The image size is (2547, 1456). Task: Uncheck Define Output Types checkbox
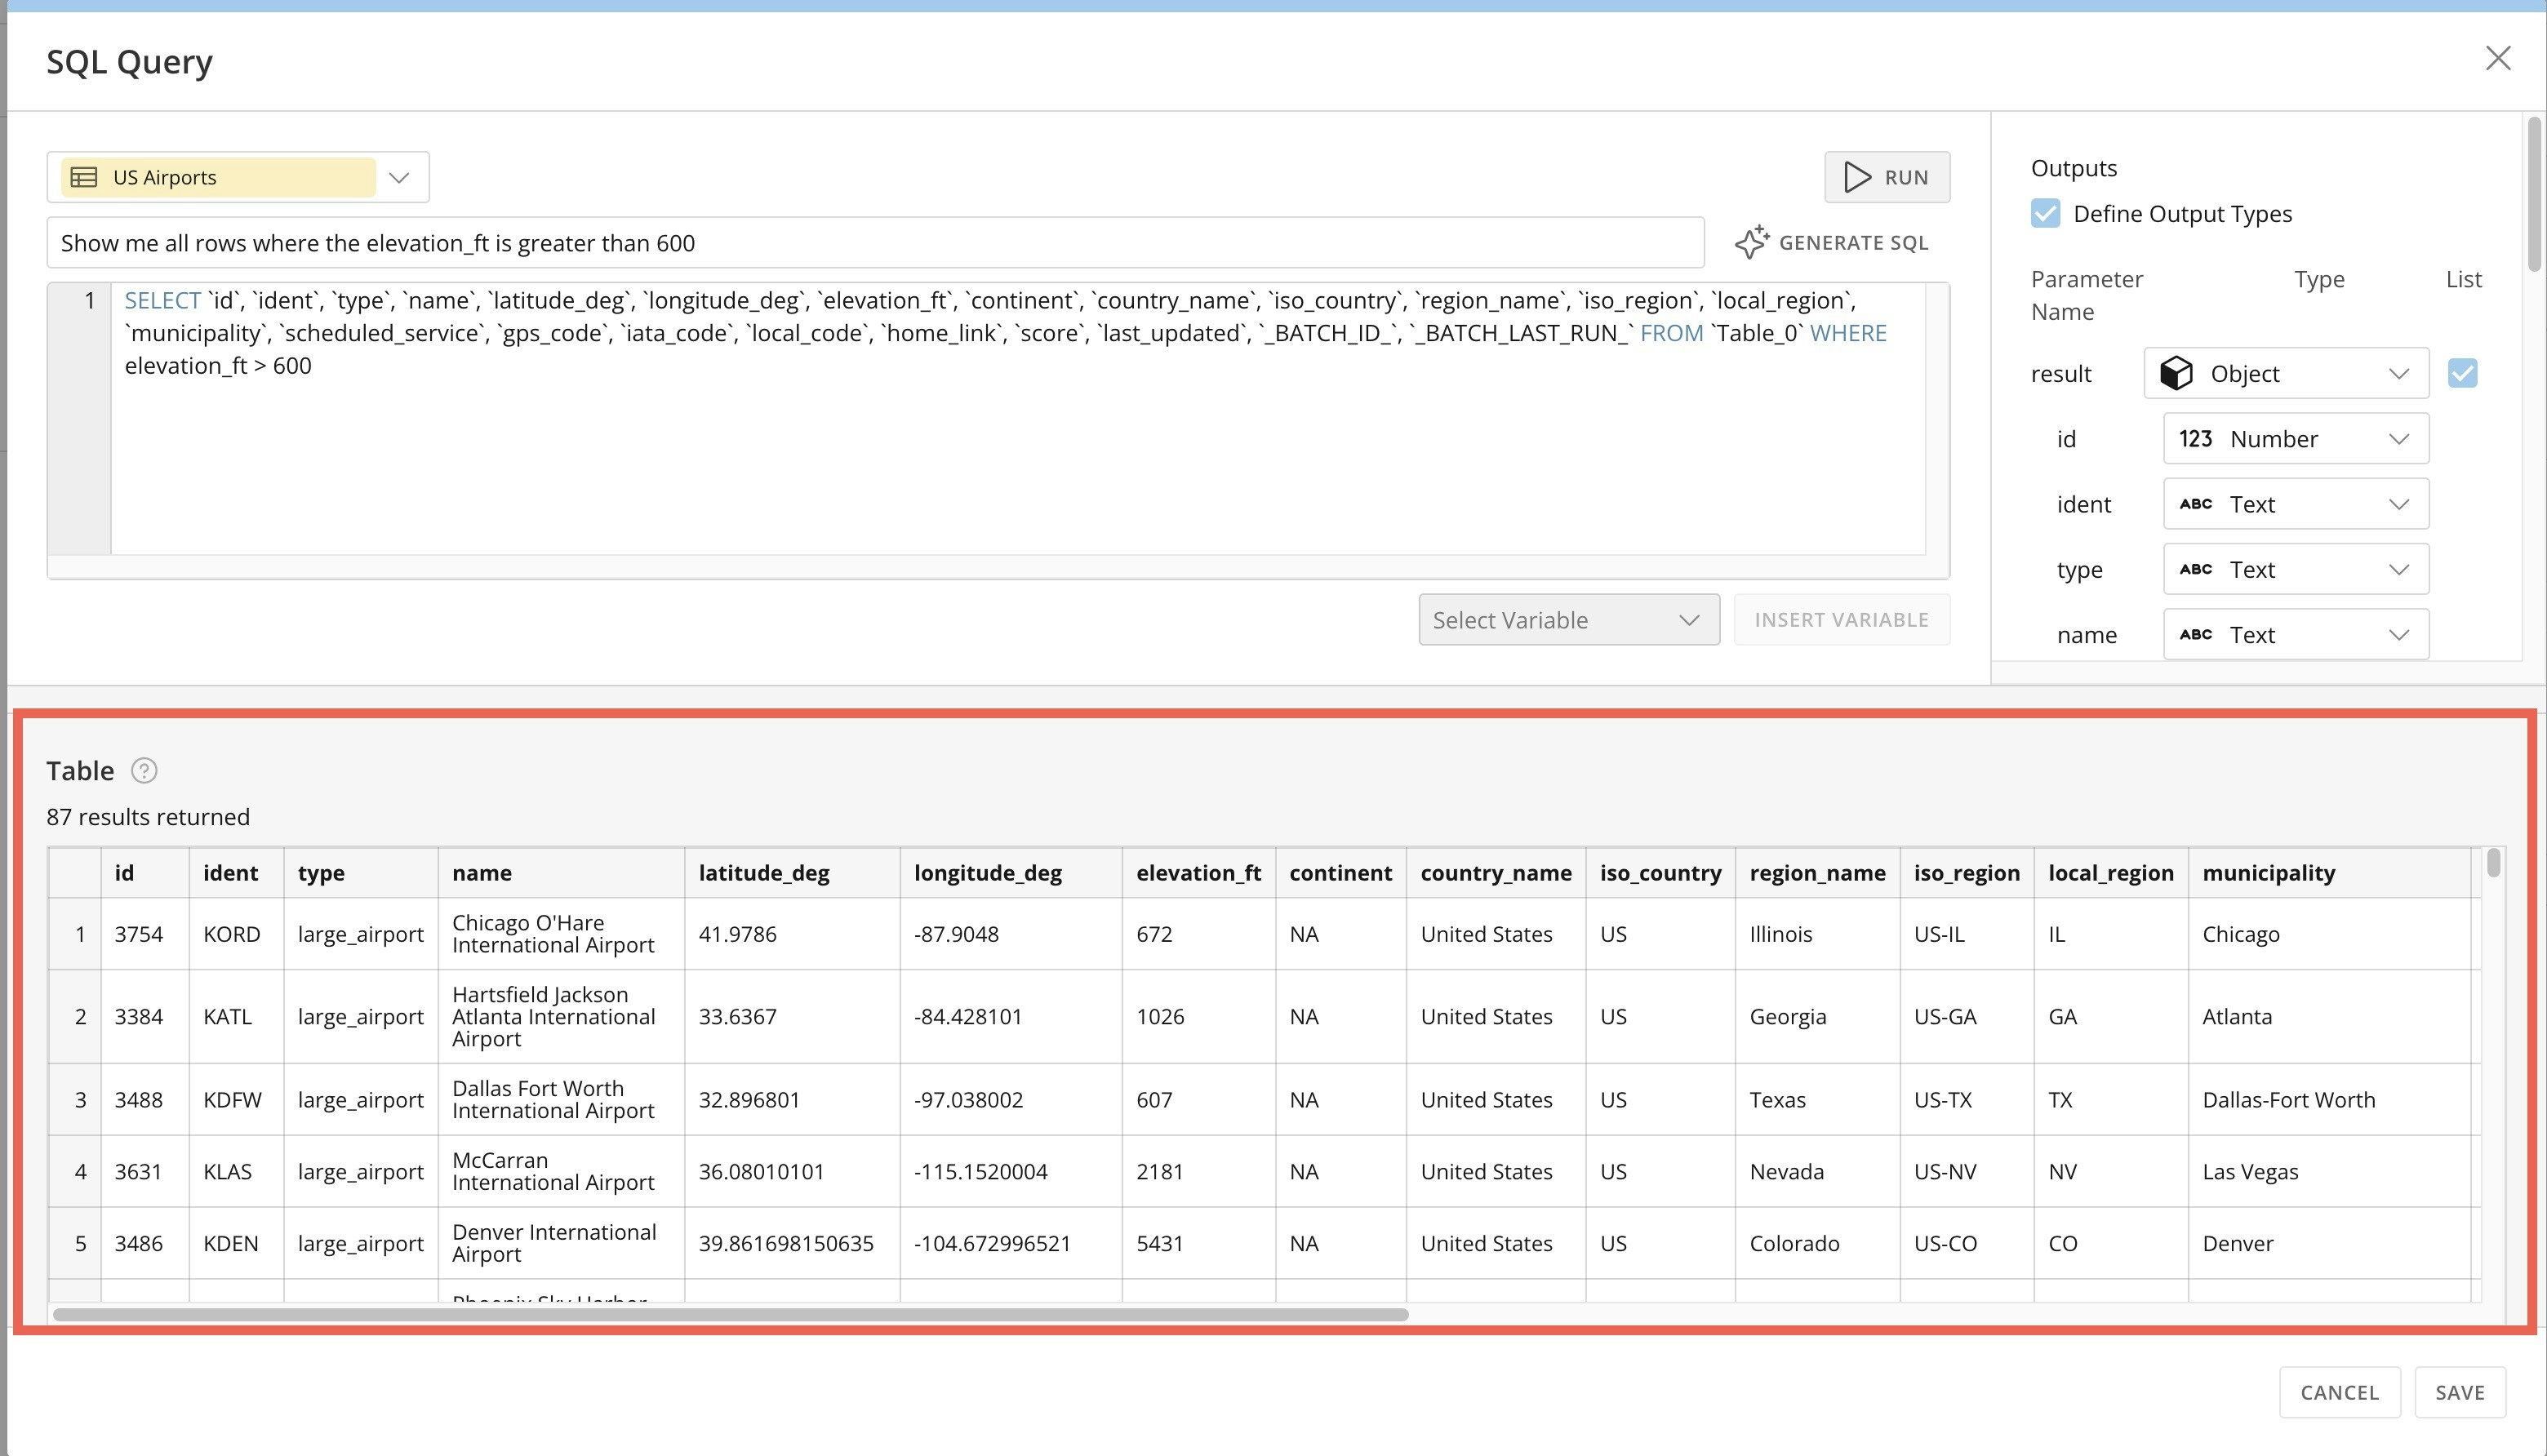tap(2045, 214)
